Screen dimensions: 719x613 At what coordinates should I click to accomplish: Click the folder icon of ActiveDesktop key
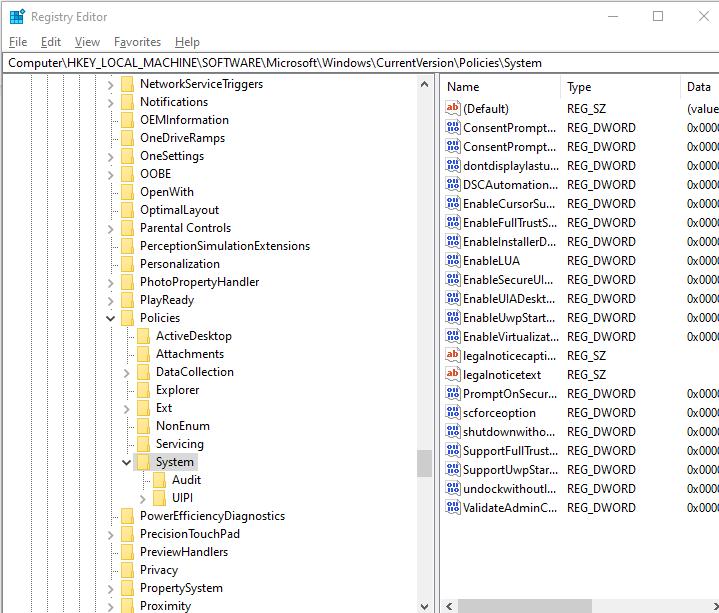pyautogui.click(x=144, y=336)
